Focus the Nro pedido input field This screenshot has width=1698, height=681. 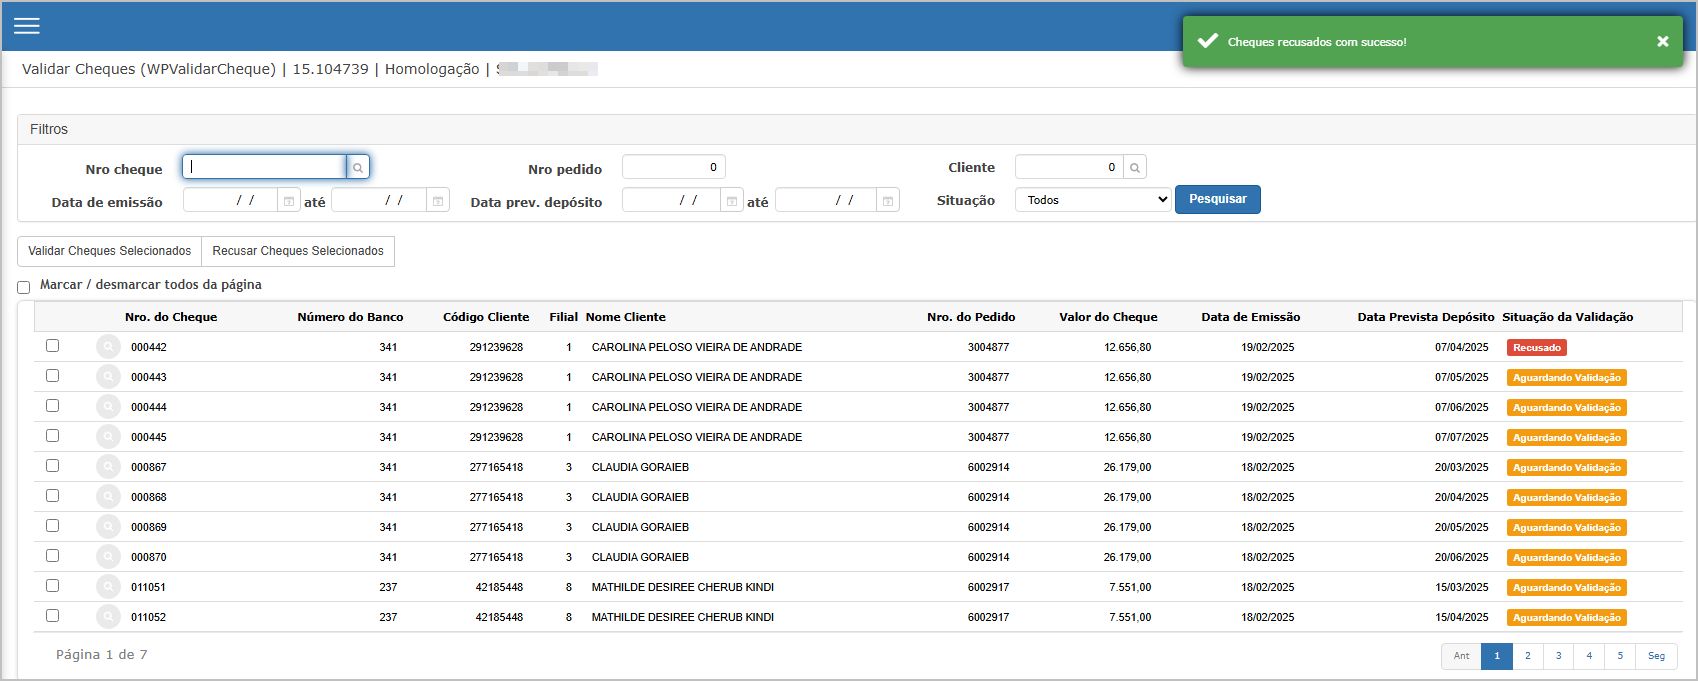click(x=673, y=167)
